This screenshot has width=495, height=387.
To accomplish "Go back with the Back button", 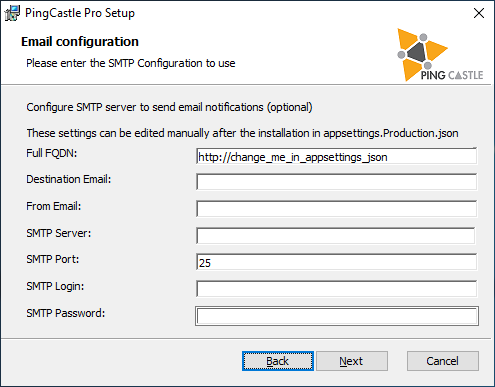I will [x=278, y=361].
